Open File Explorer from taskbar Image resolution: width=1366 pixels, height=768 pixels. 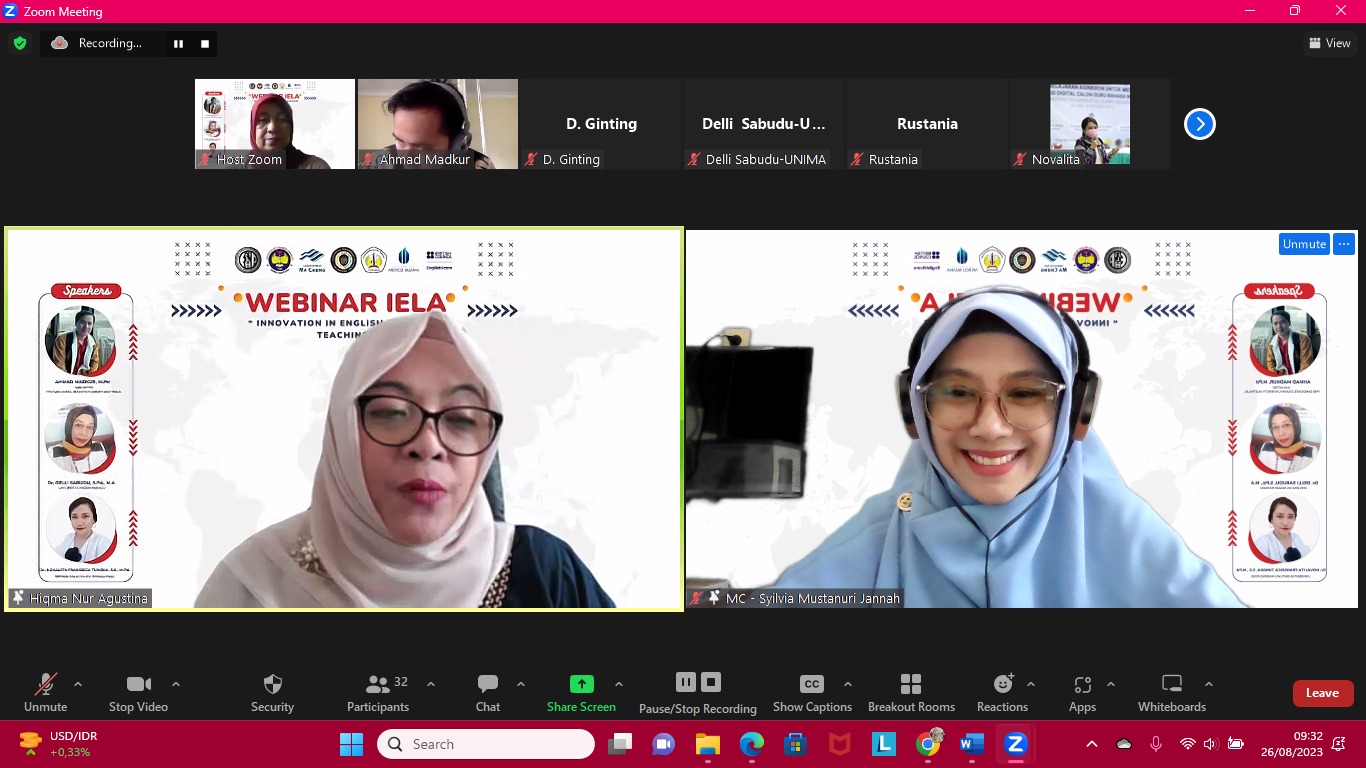click(708, 744)
